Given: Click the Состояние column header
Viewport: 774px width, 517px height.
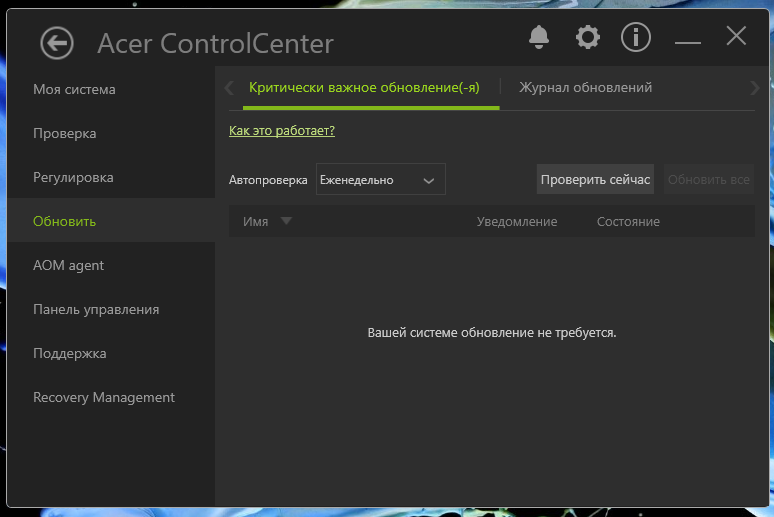Looking at the screenshot, I should point(628,222).
